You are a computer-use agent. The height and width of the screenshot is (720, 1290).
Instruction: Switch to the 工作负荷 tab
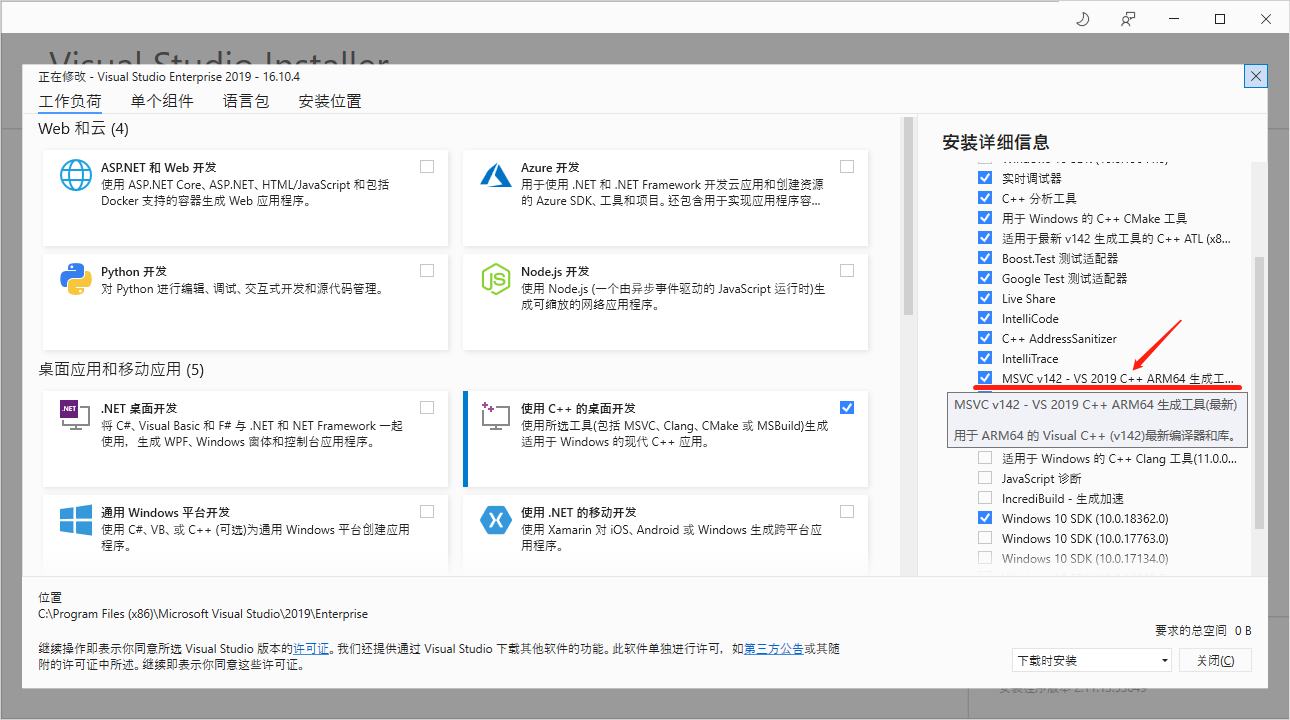point(70,101)
